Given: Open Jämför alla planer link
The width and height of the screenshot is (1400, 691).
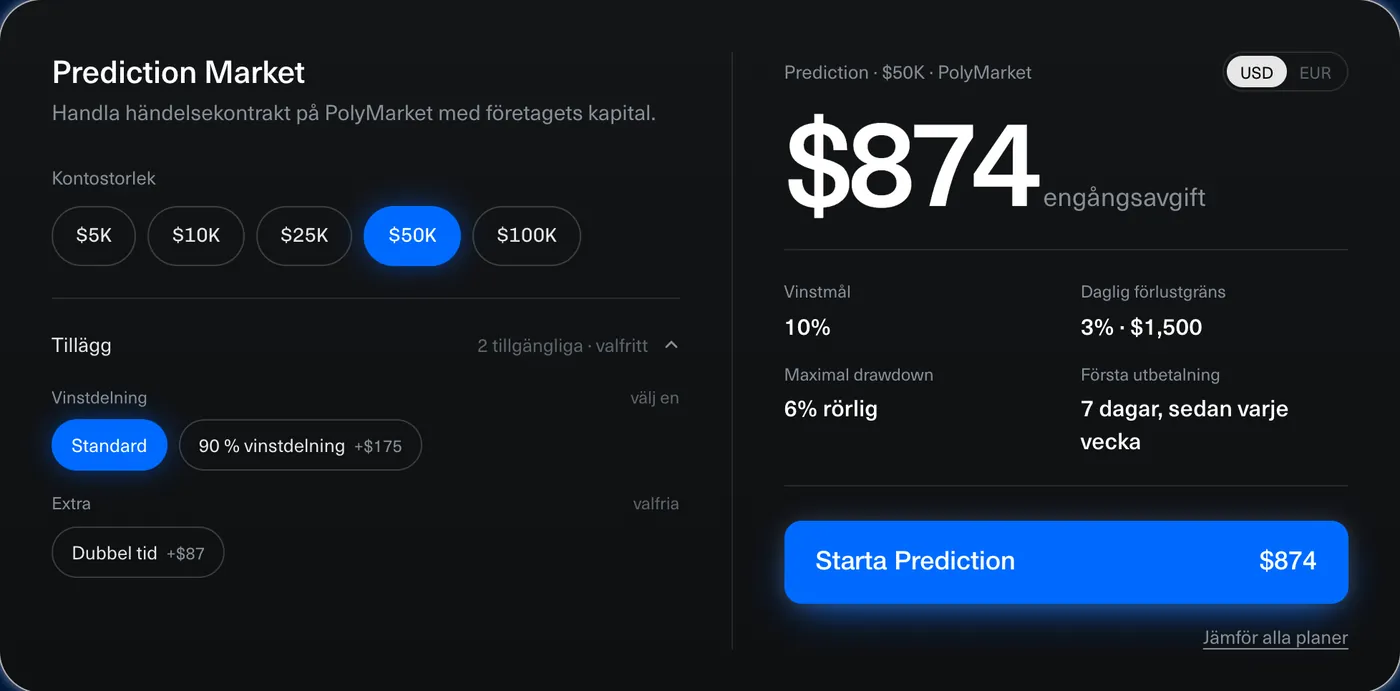Looking at the screenshot, I should [1275, 638].
